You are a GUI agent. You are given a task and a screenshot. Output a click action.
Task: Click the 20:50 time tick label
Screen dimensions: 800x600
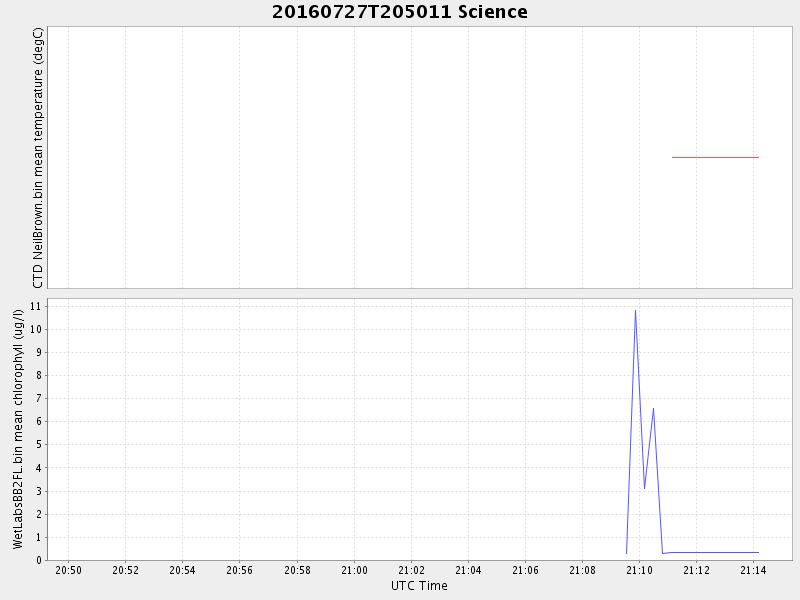pyautogui.click(x=68, y=570)
